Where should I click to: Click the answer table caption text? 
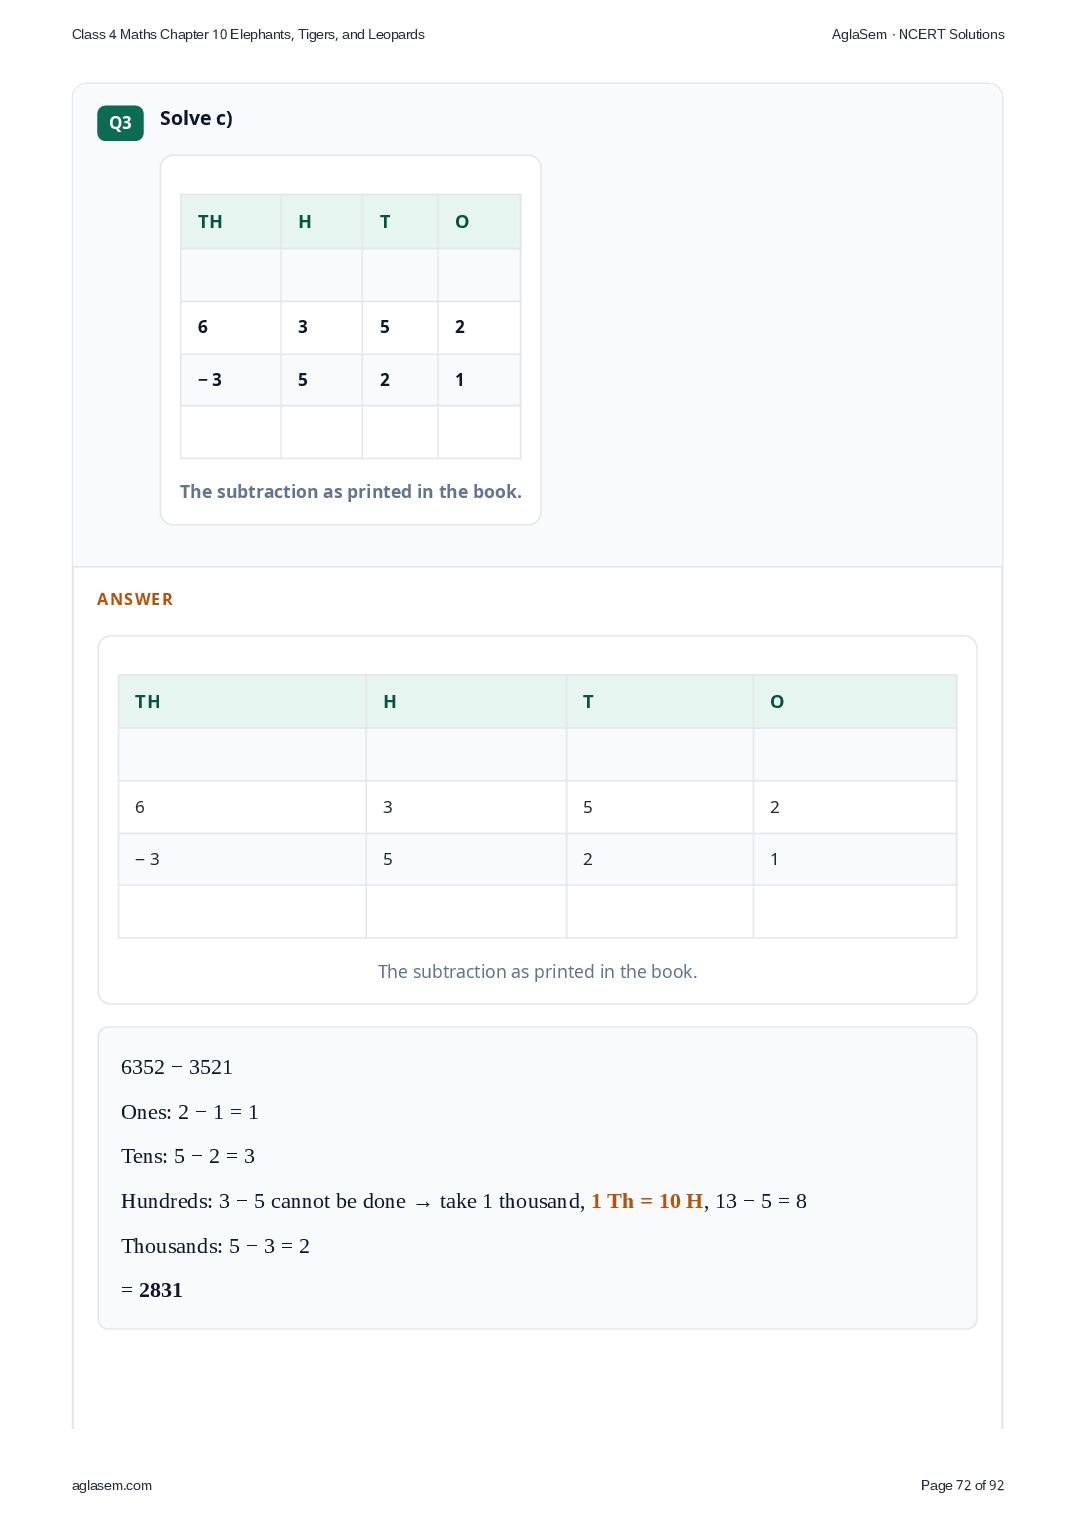(x=538, y=972)
